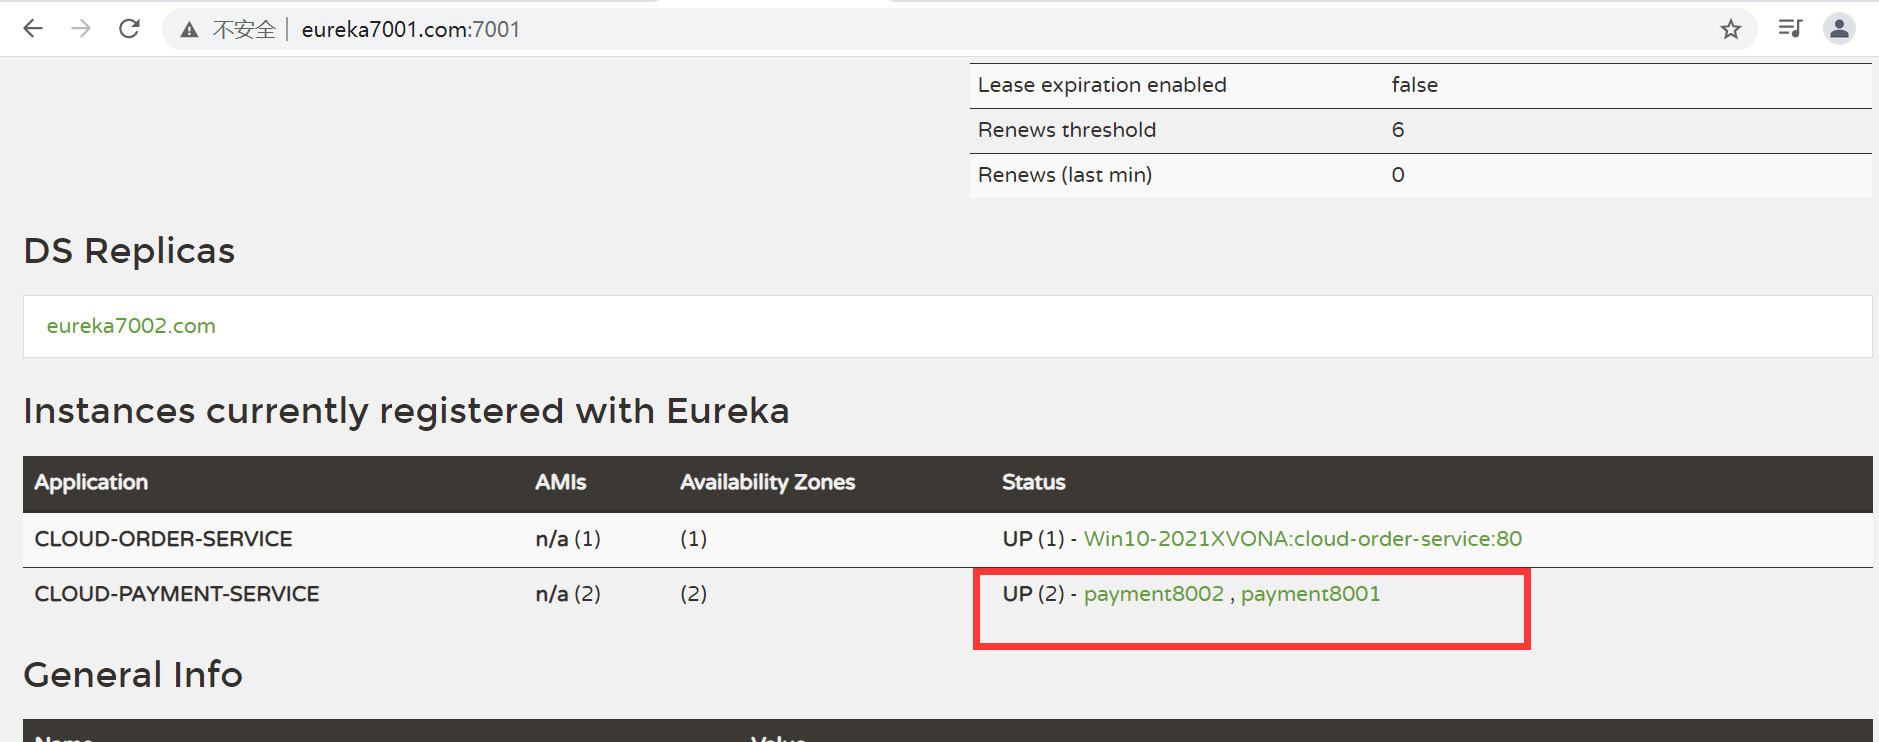The image size is (1879, 742).
Task: Select the Renews (last min) label
Action: click(x=1065, y=175)
